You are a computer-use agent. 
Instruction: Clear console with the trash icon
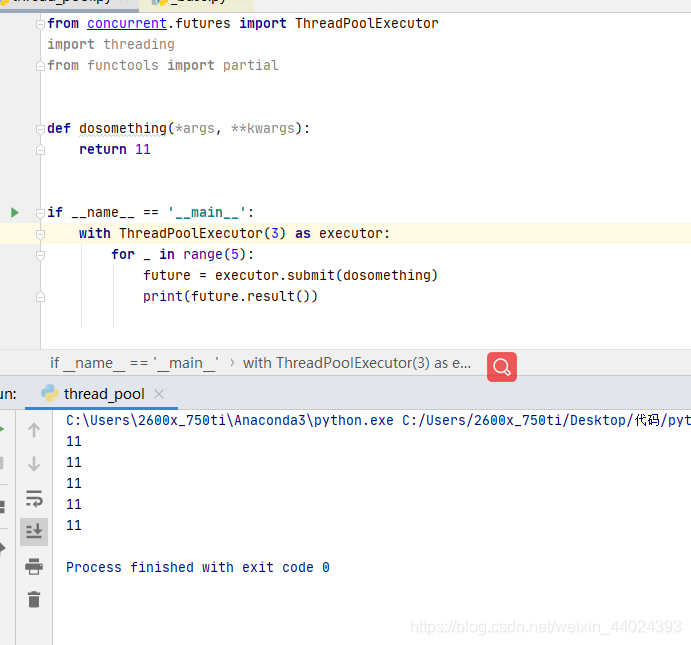click(34, 600)
